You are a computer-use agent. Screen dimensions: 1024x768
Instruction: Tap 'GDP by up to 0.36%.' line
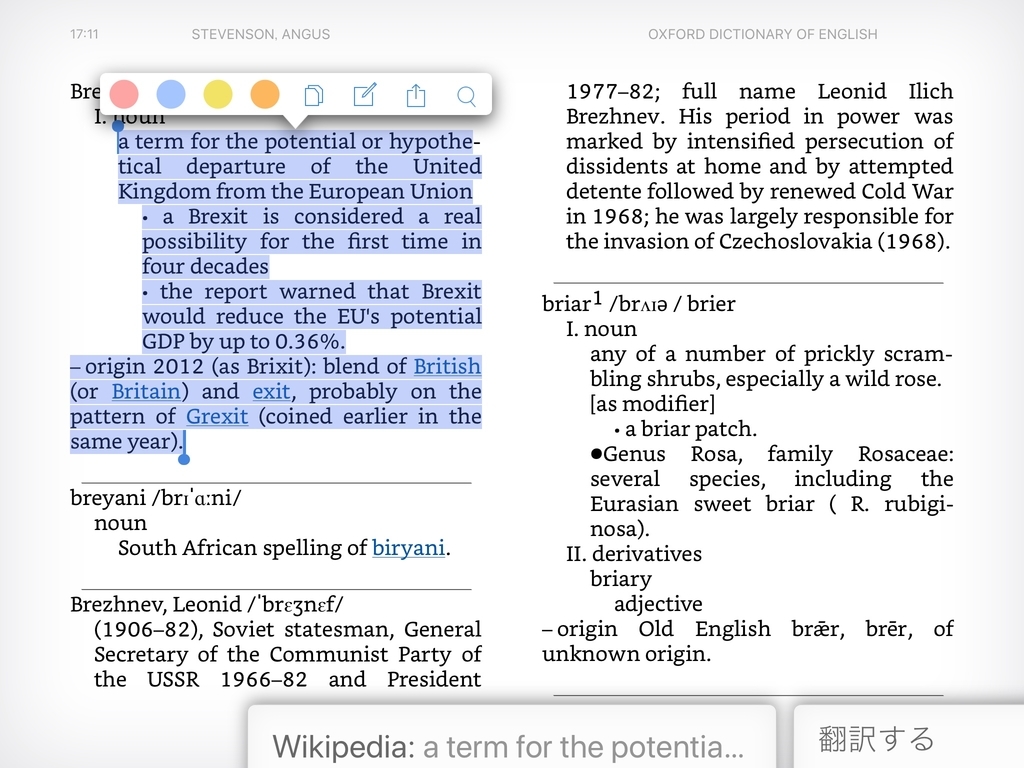click(x=244, y=342)
